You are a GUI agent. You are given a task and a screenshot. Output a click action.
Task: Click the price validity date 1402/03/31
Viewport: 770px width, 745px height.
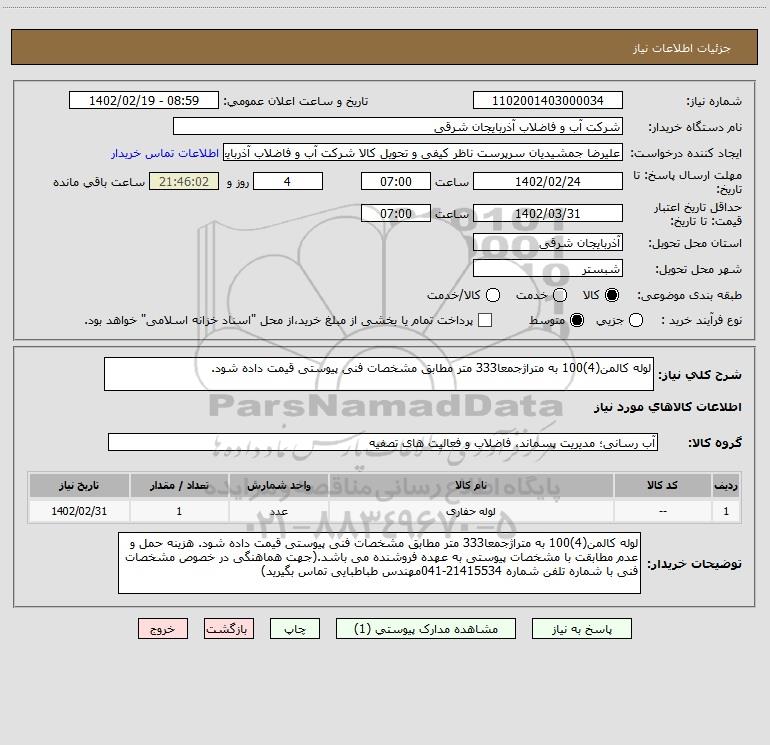click(x=548, y=213)
